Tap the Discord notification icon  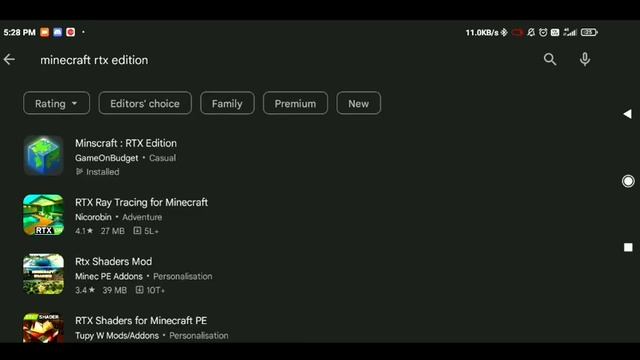(x=58, y=32)
